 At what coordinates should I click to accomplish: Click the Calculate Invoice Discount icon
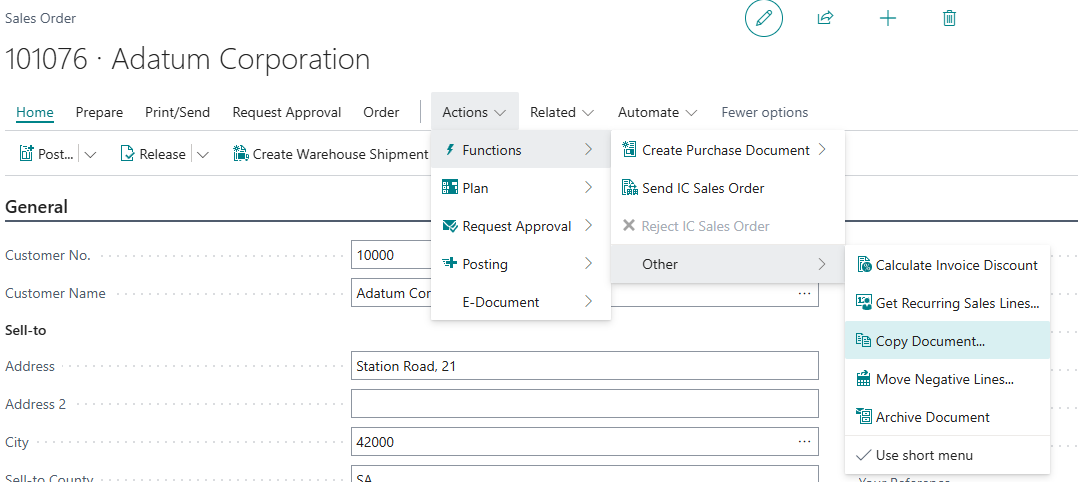point(864,265)
